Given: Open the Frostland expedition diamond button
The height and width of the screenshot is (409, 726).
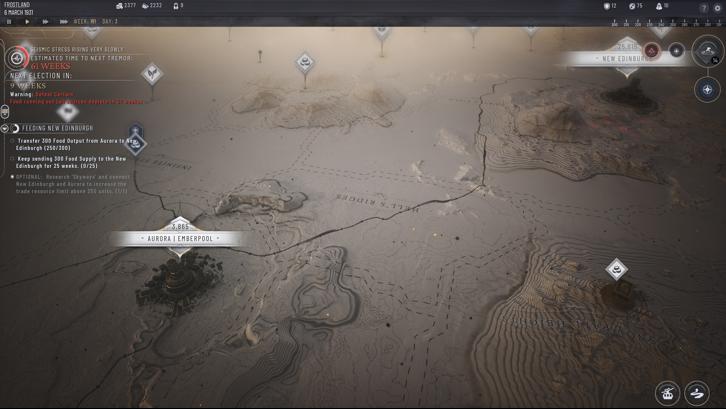Looking at the screenshot, I should click(708, 51).
